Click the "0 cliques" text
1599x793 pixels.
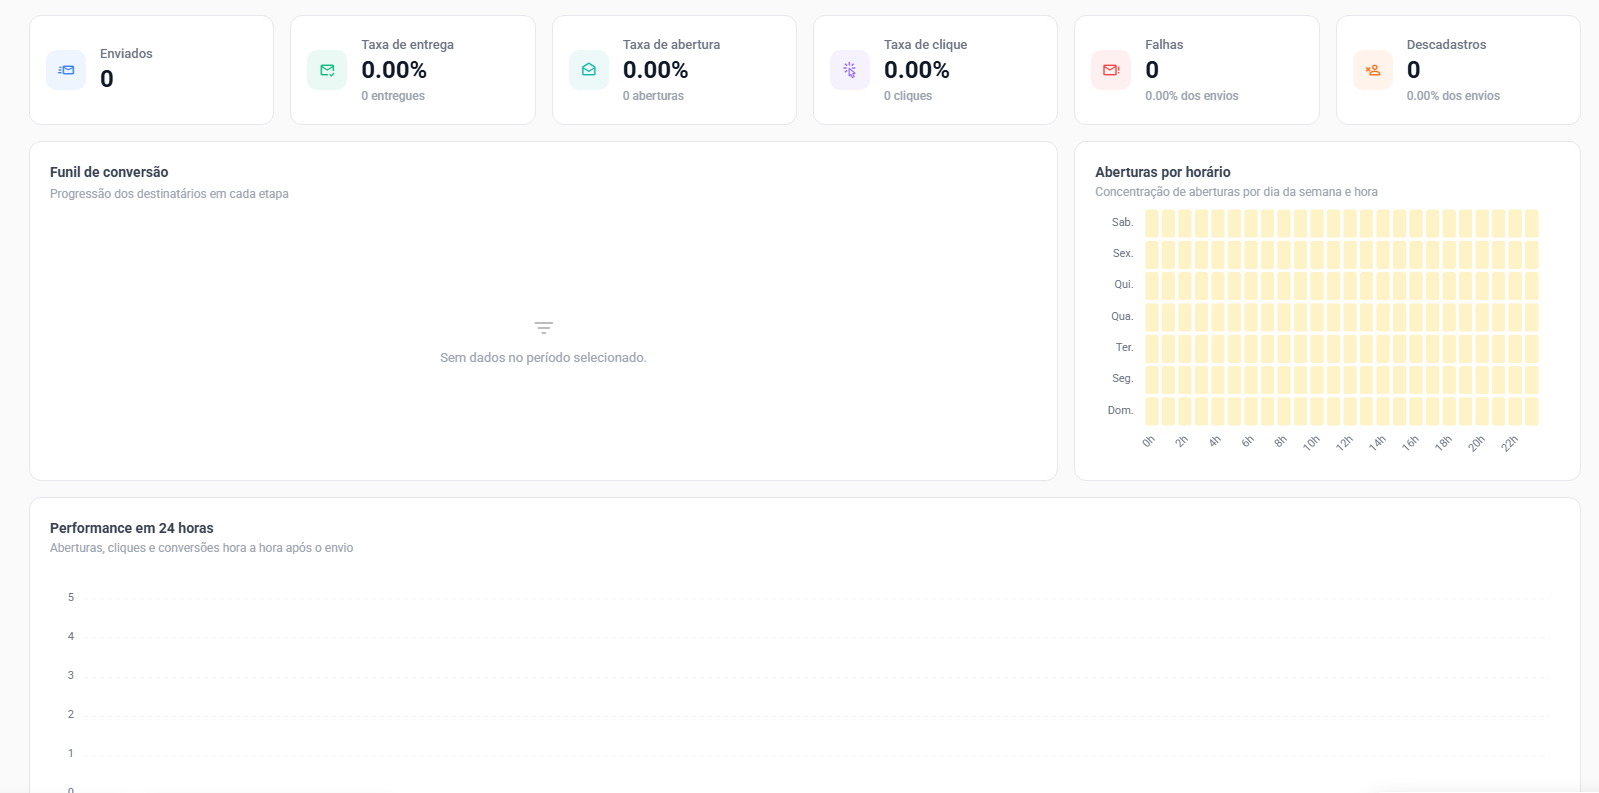908,96
